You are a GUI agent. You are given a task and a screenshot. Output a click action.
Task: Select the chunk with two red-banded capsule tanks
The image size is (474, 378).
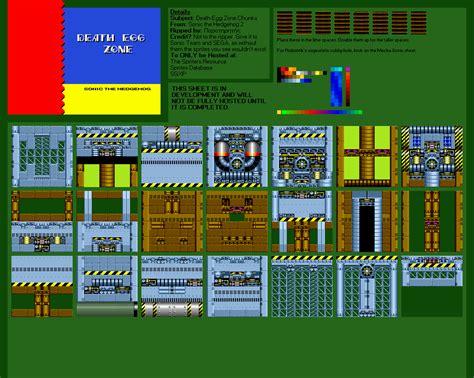[237, 156]
